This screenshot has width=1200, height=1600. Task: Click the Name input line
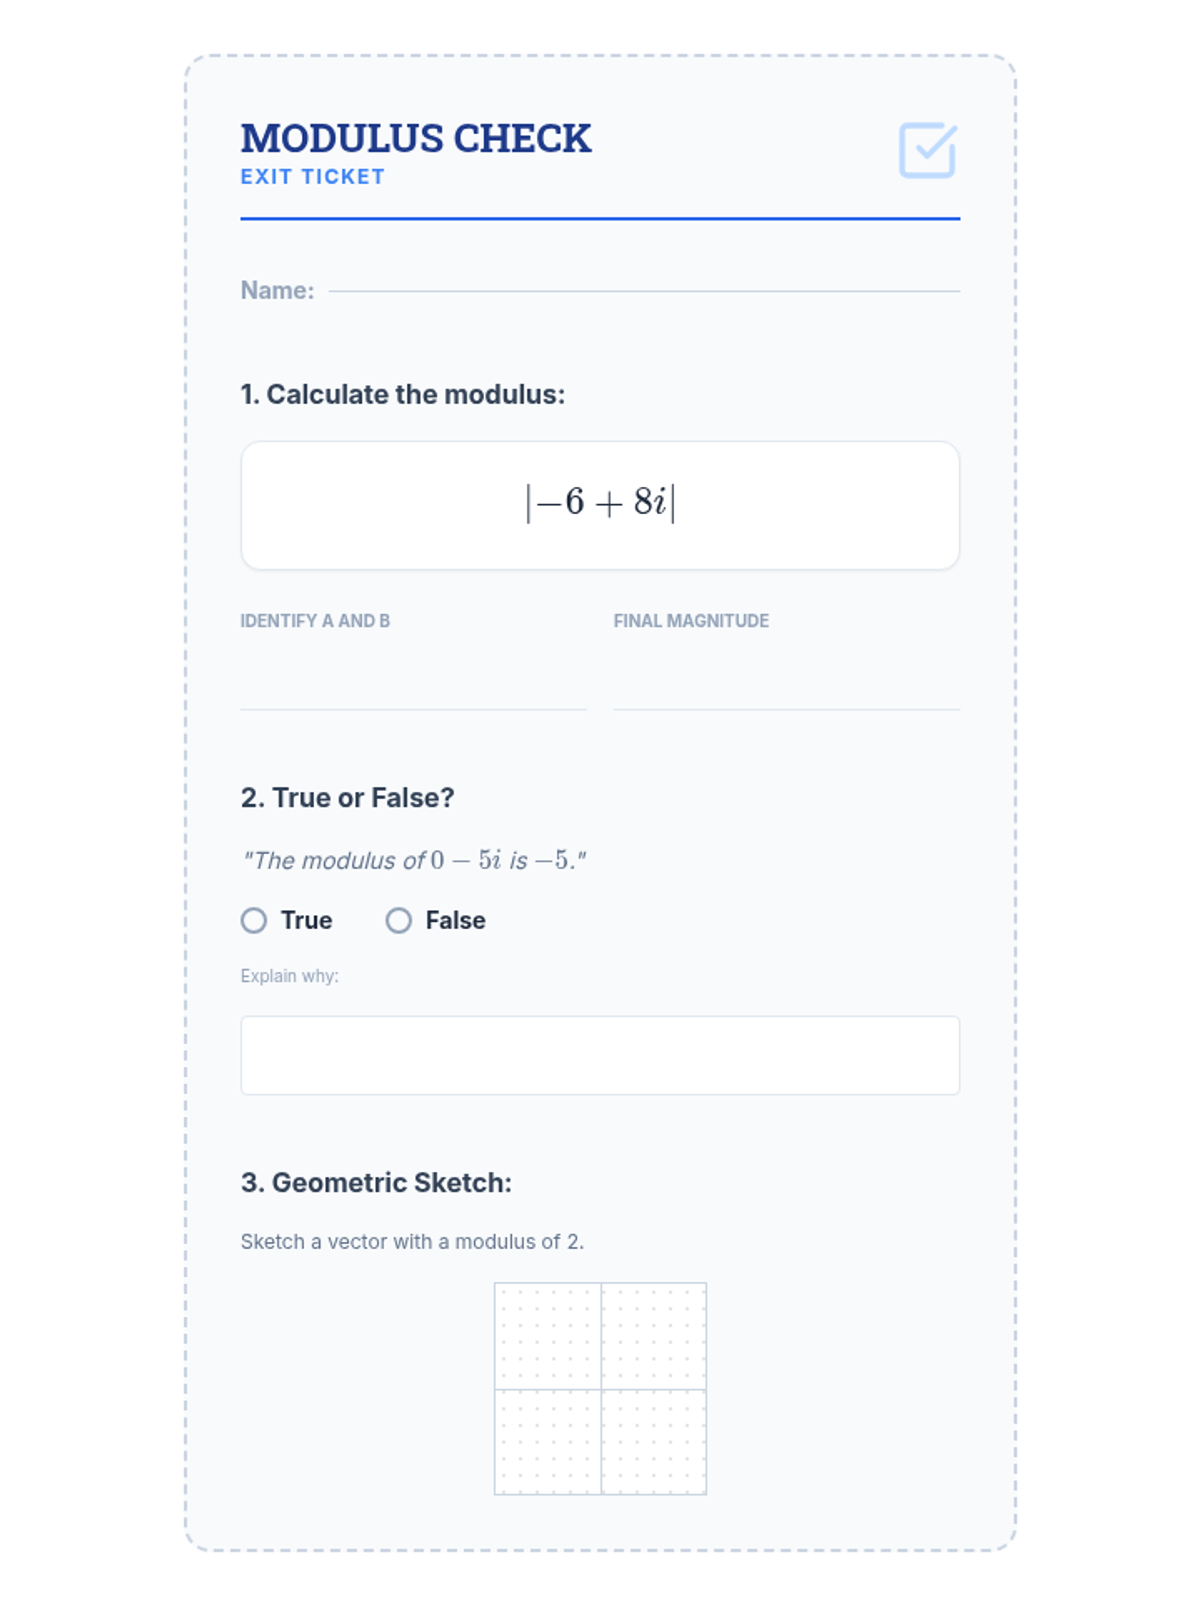643,288
